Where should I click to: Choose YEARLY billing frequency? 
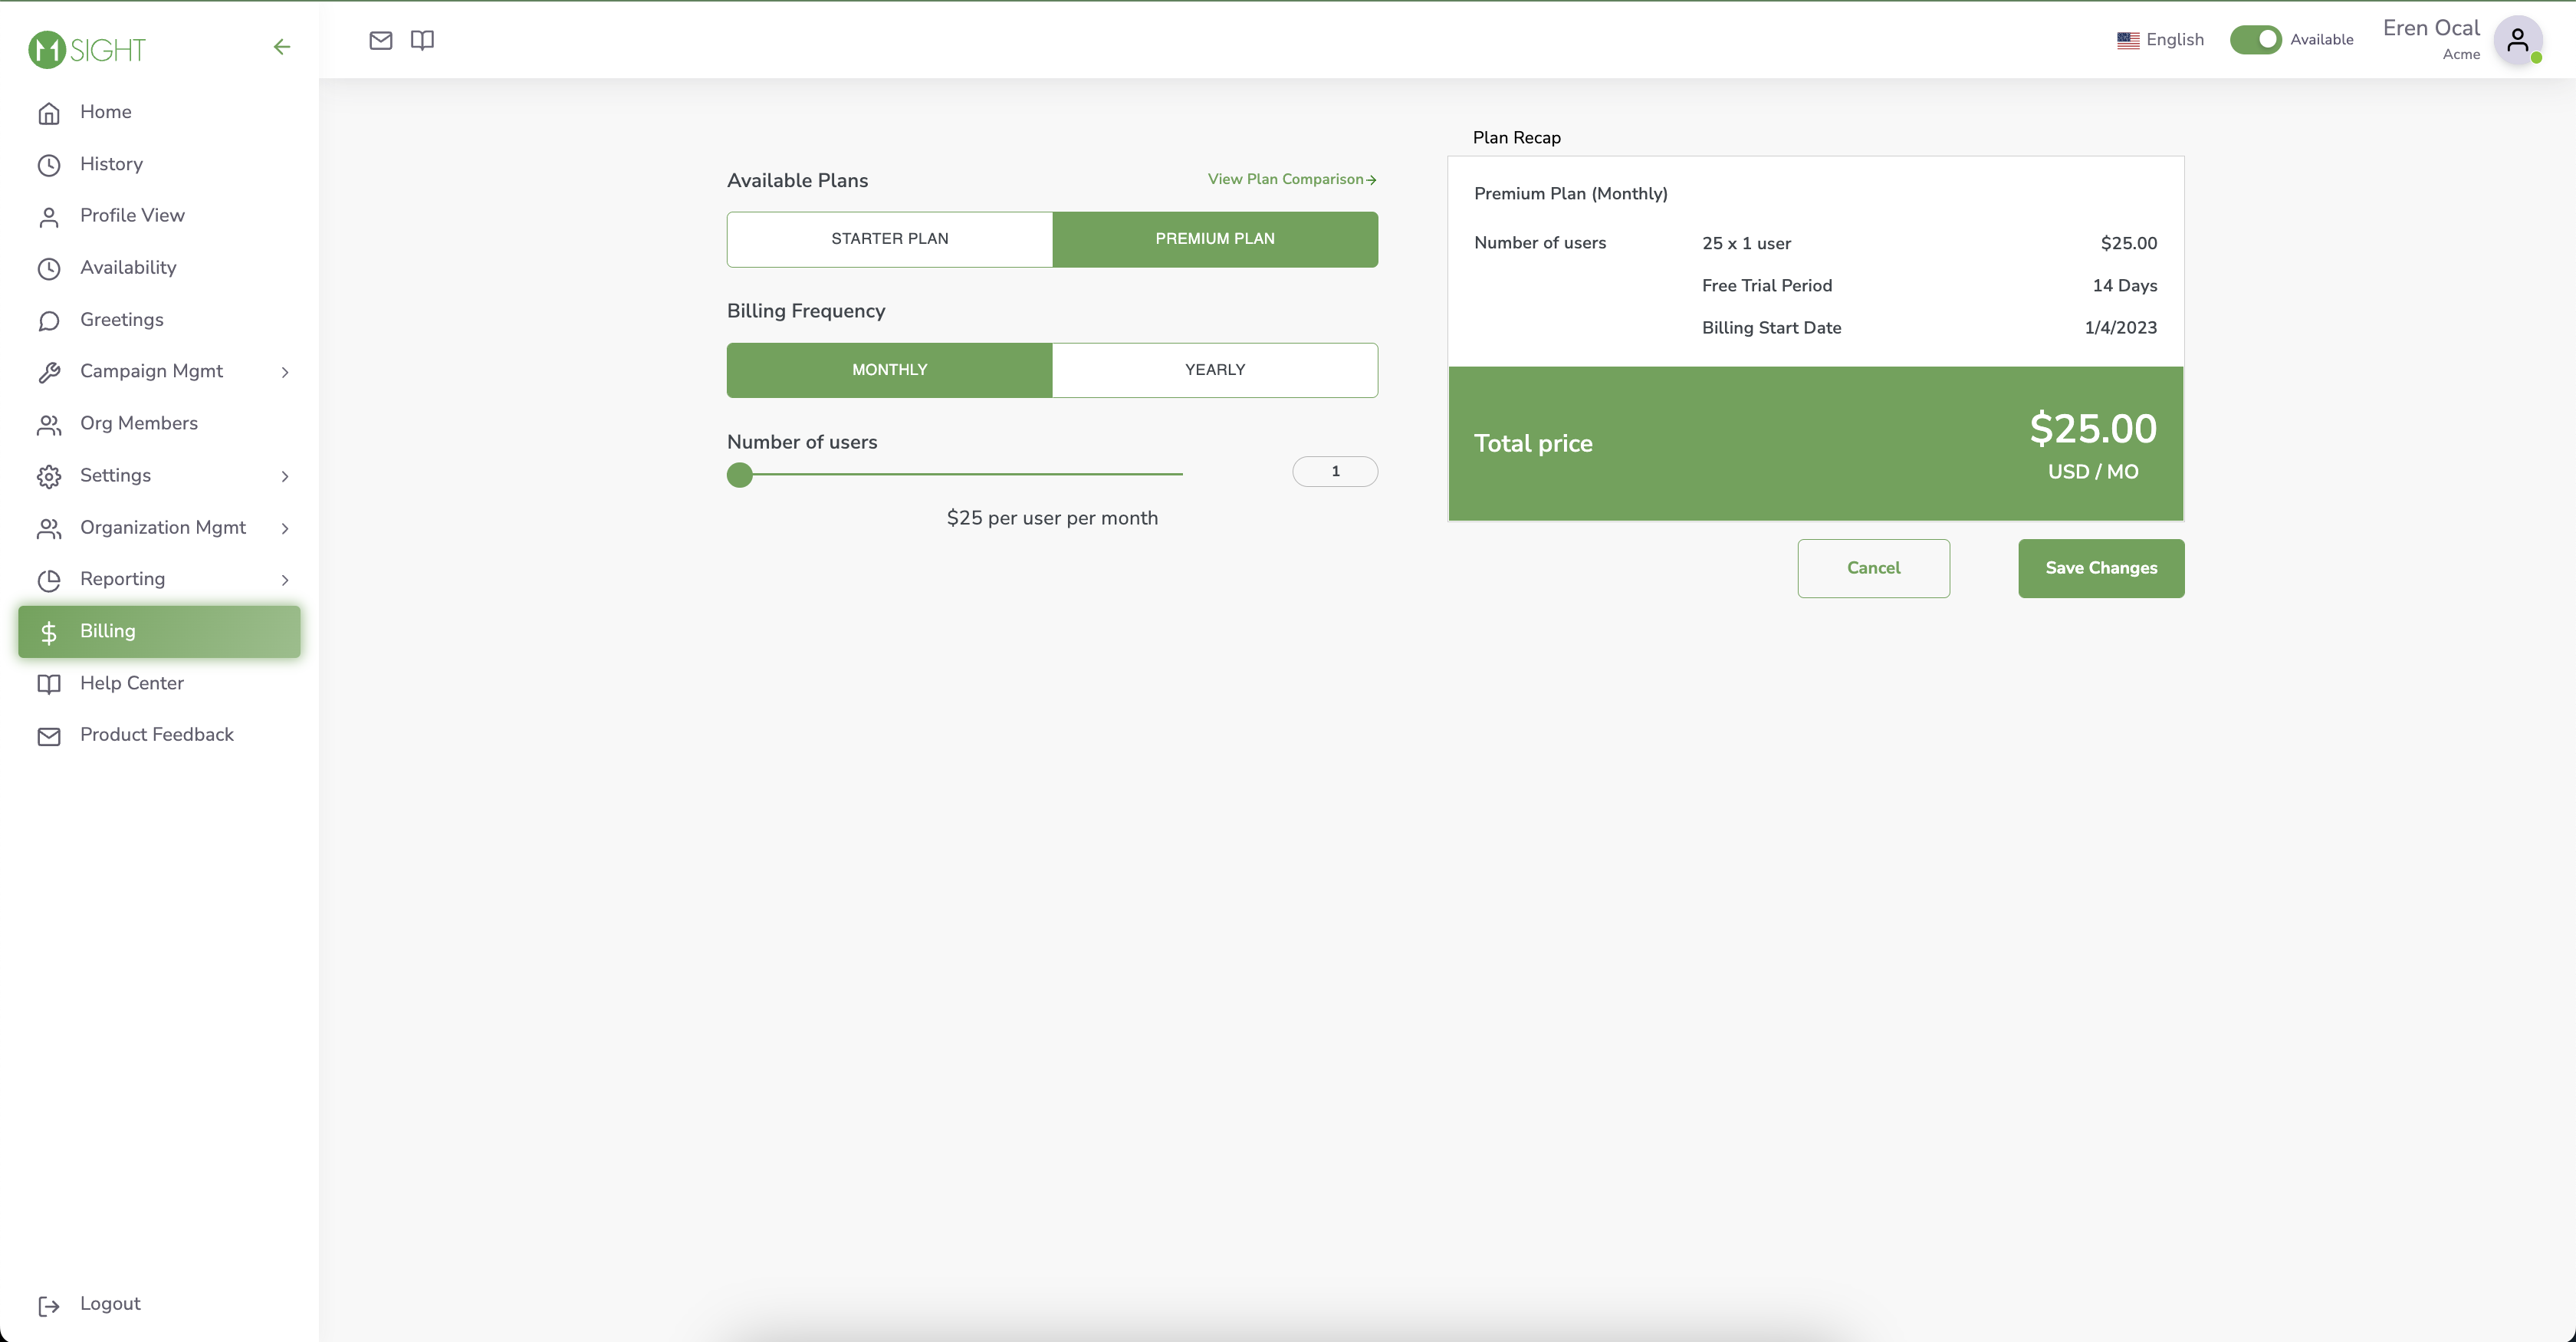(1215, 370)
